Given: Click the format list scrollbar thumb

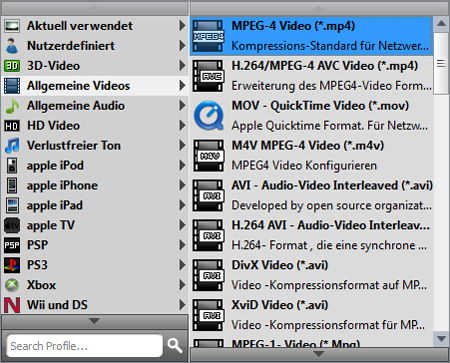Looking at the screenshot, I should coord(441,63).
